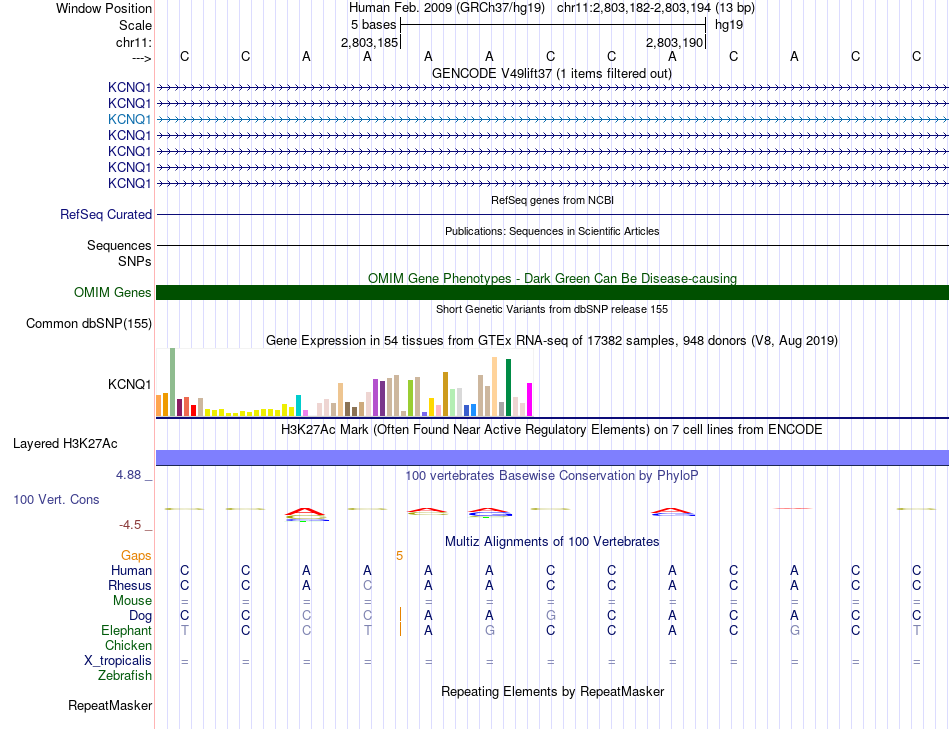
Task: Click the faded C in the Rhesus row
Action: [x=367, y=585]
